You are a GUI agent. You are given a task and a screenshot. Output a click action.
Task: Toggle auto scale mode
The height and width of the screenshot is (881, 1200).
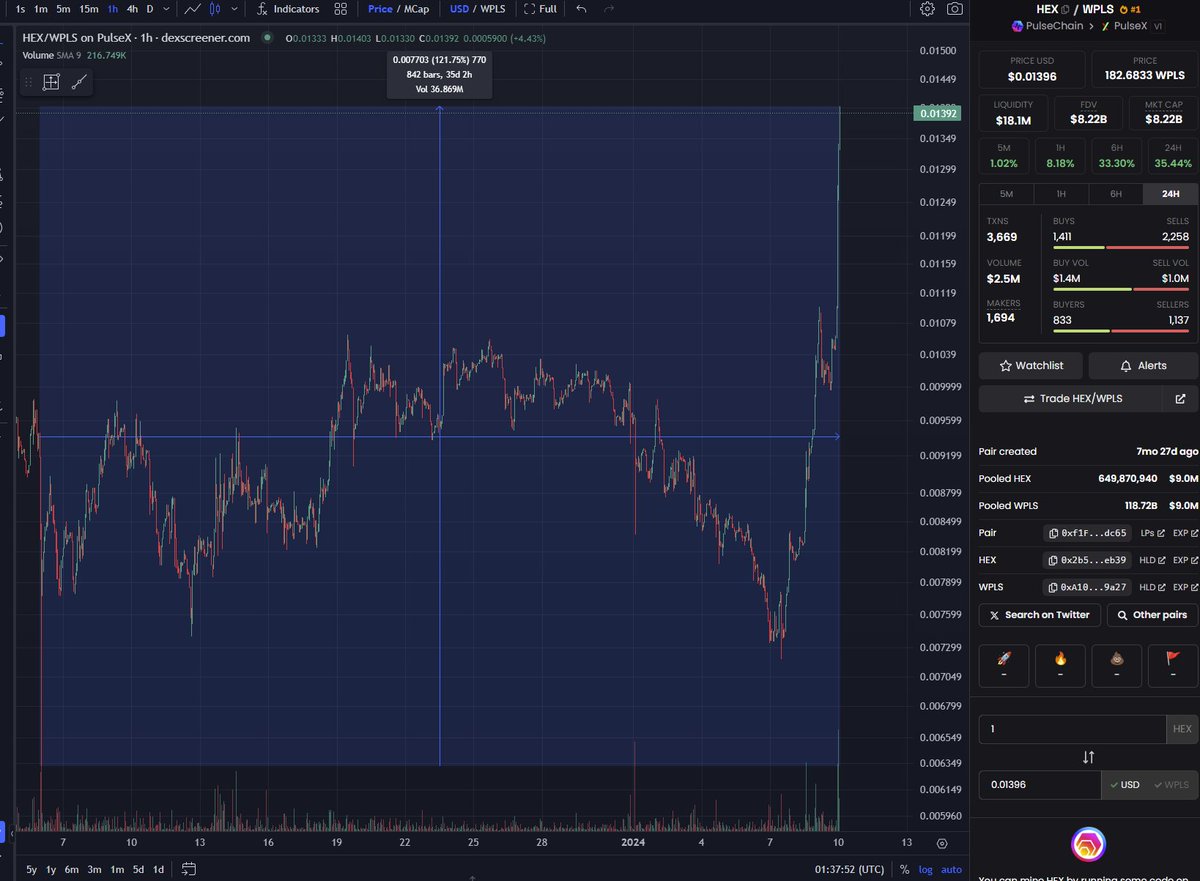[x=951, y=869]
